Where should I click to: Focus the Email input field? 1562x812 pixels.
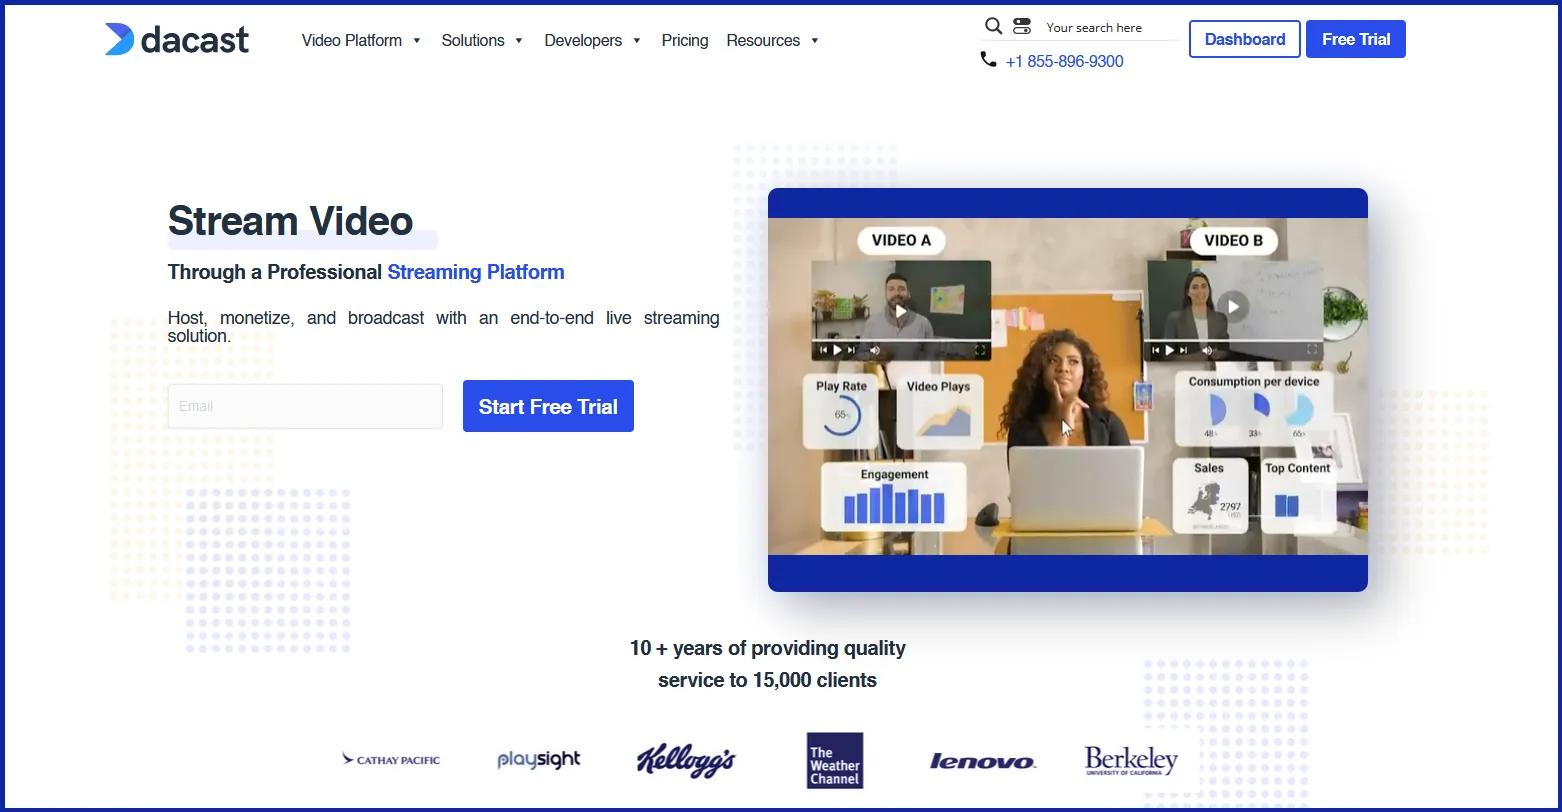[305, 406]
